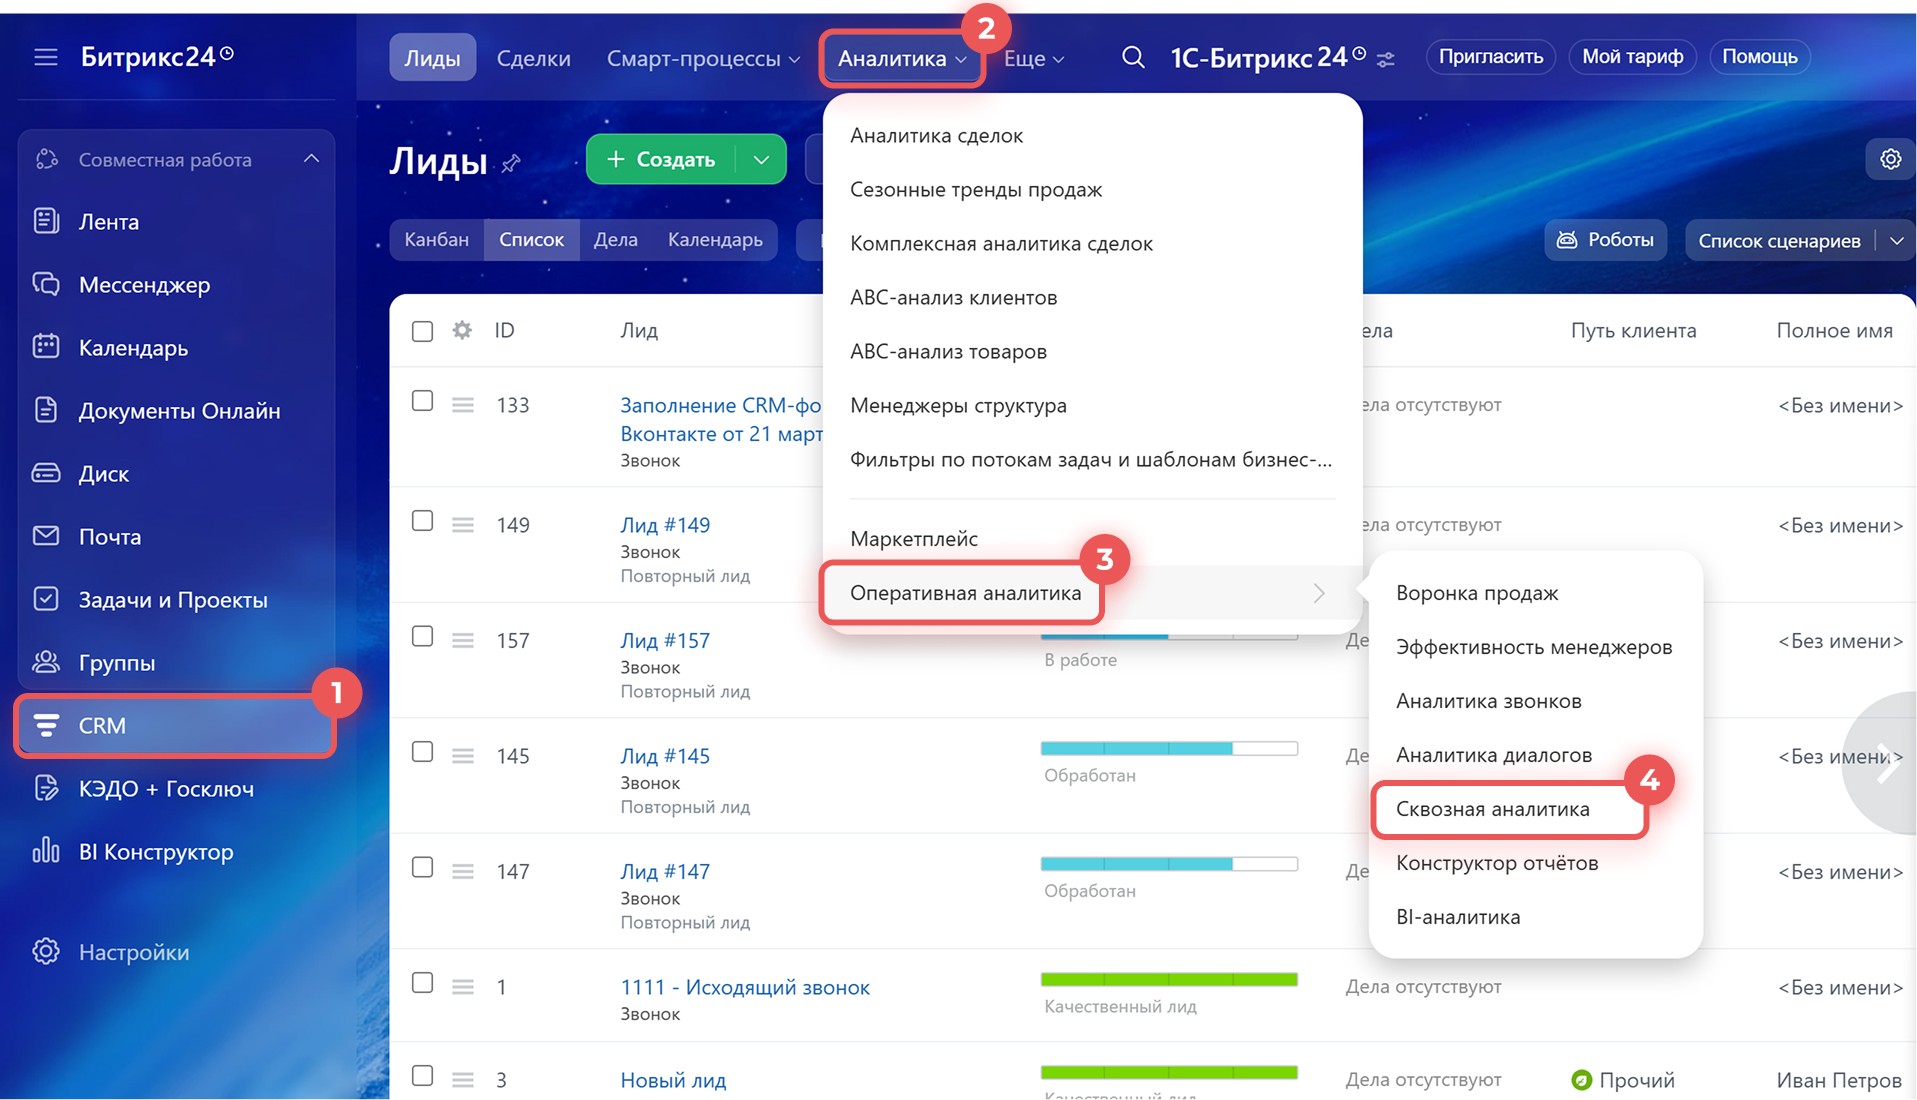Open Мессенджер from the sidebar
Viewport: 1917px width, 1100px height.
144,285
